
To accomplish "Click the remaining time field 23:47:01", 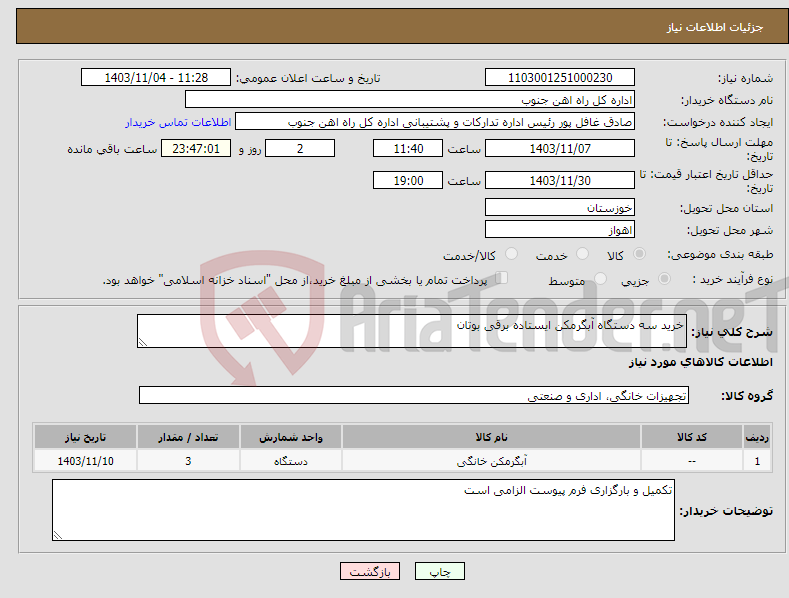I will click(196, 148).
